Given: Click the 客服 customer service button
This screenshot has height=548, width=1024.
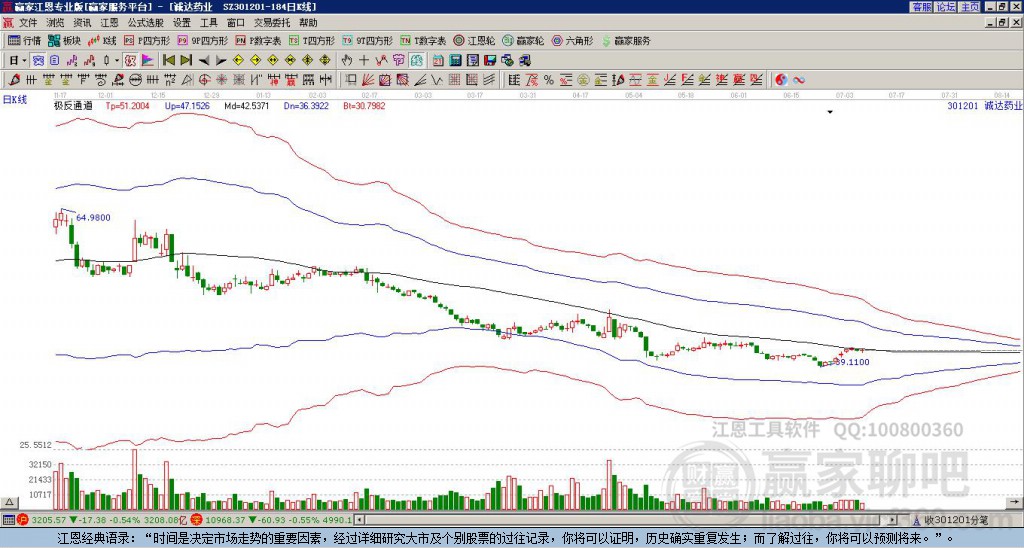Looking at the screenshot, I should [921, 7].
